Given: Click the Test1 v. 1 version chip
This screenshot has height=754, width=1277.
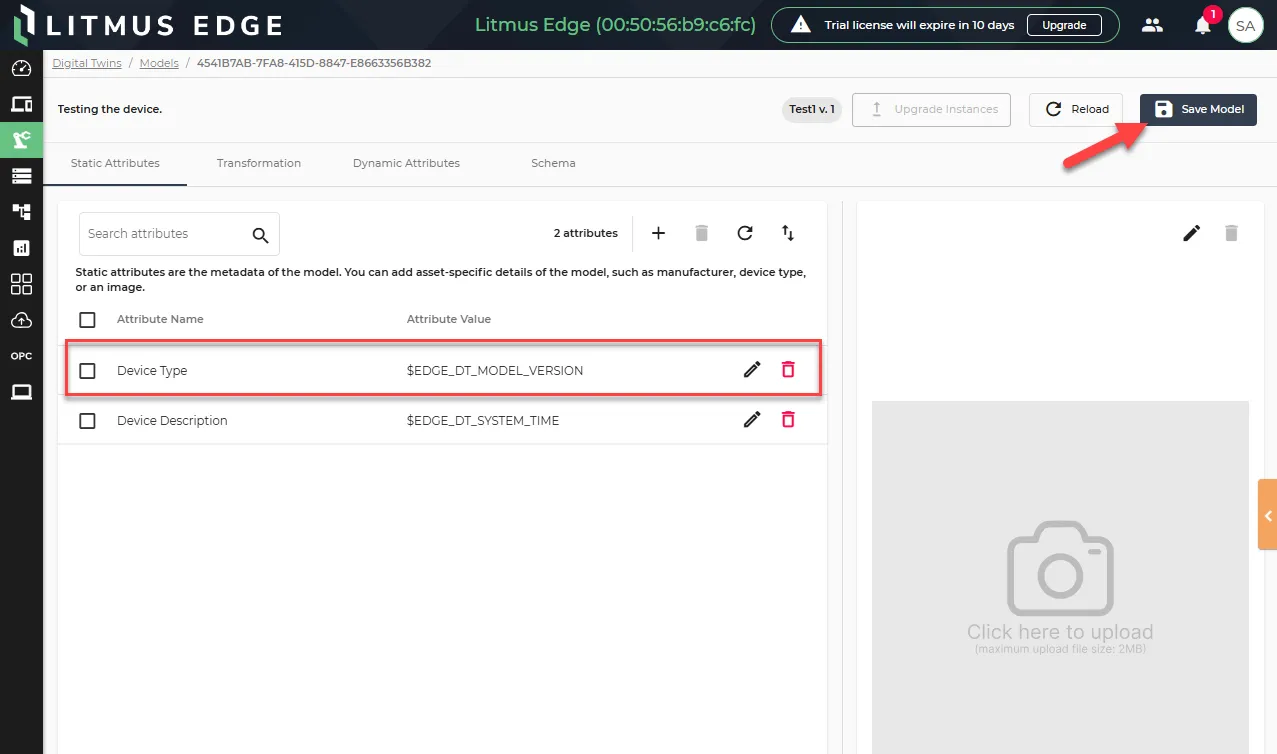Looking at the screenshot, I should coord(812,109).
